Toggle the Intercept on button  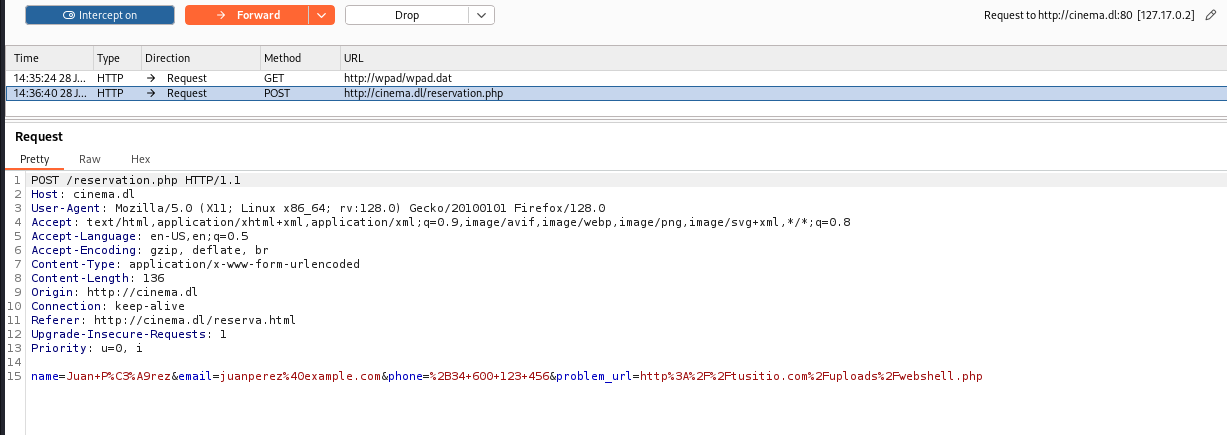100,15
